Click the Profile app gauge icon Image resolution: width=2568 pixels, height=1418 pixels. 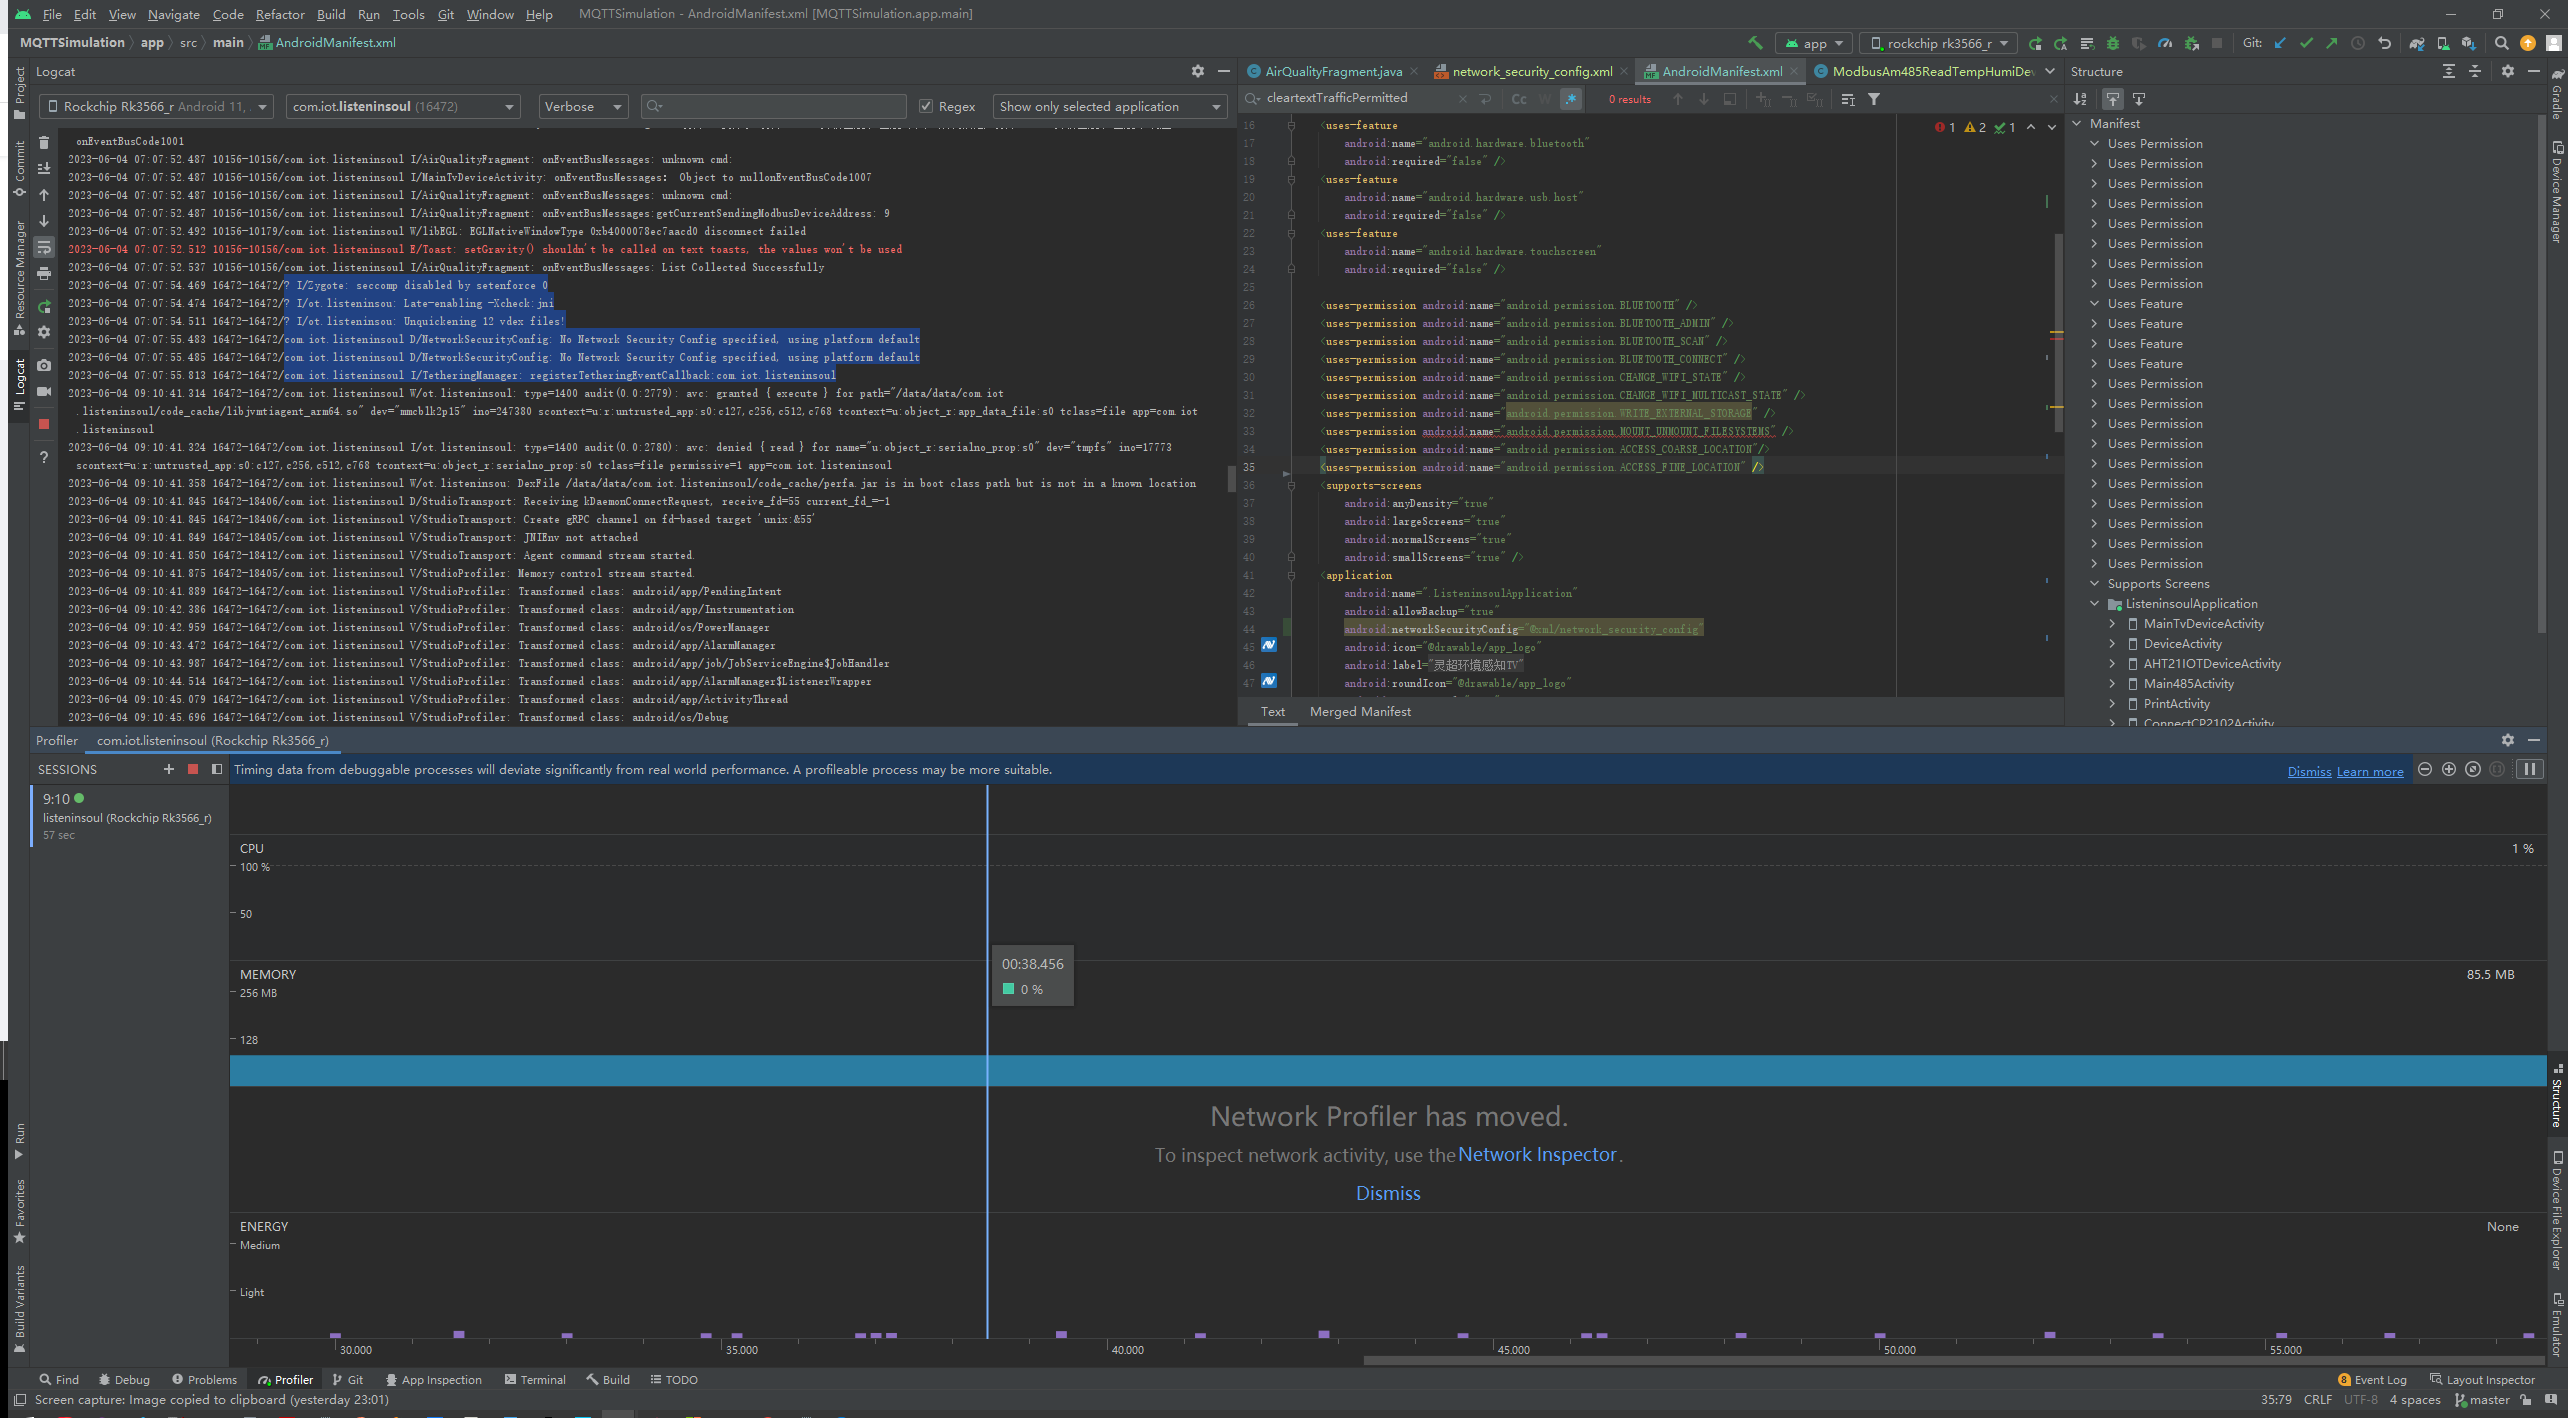pos(2164,43)
